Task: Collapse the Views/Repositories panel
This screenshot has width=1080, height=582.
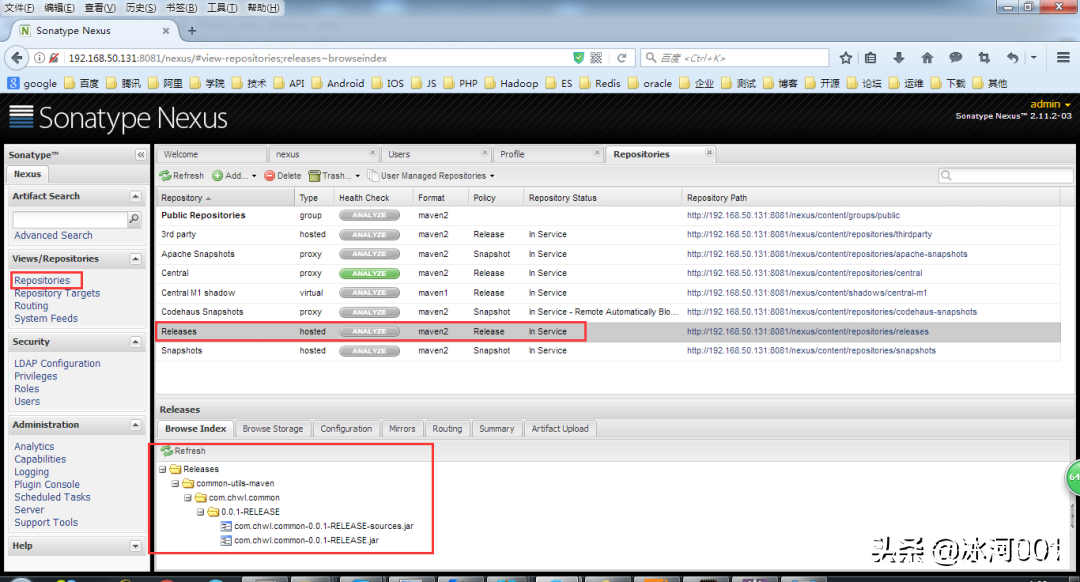Action: [136, 259]
